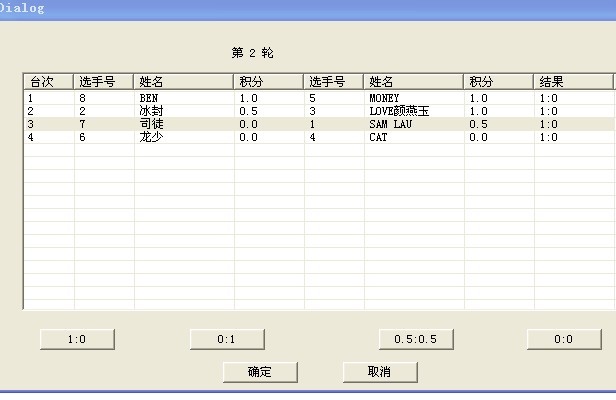Confirm with the 确定 button

pyautogui.click(x=260, y=372)
